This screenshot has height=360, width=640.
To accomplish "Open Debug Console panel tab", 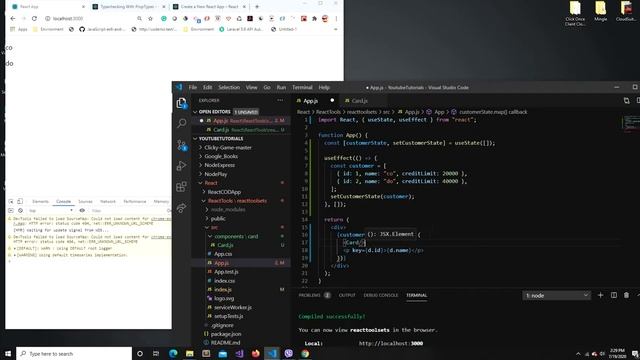I will 380,295.
